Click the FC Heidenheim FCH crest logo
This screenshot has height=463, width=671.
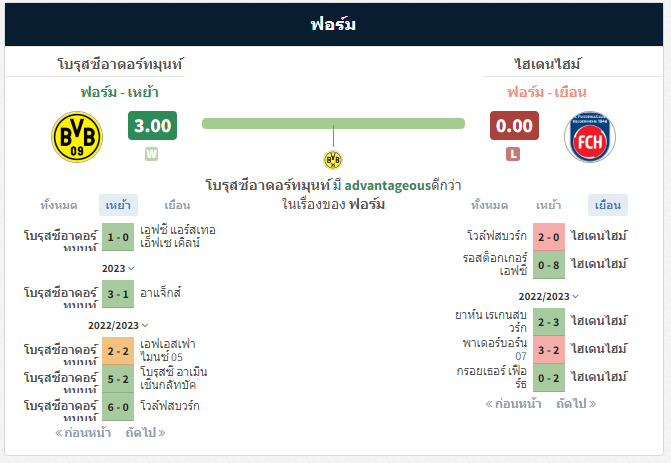pos(590,137)
